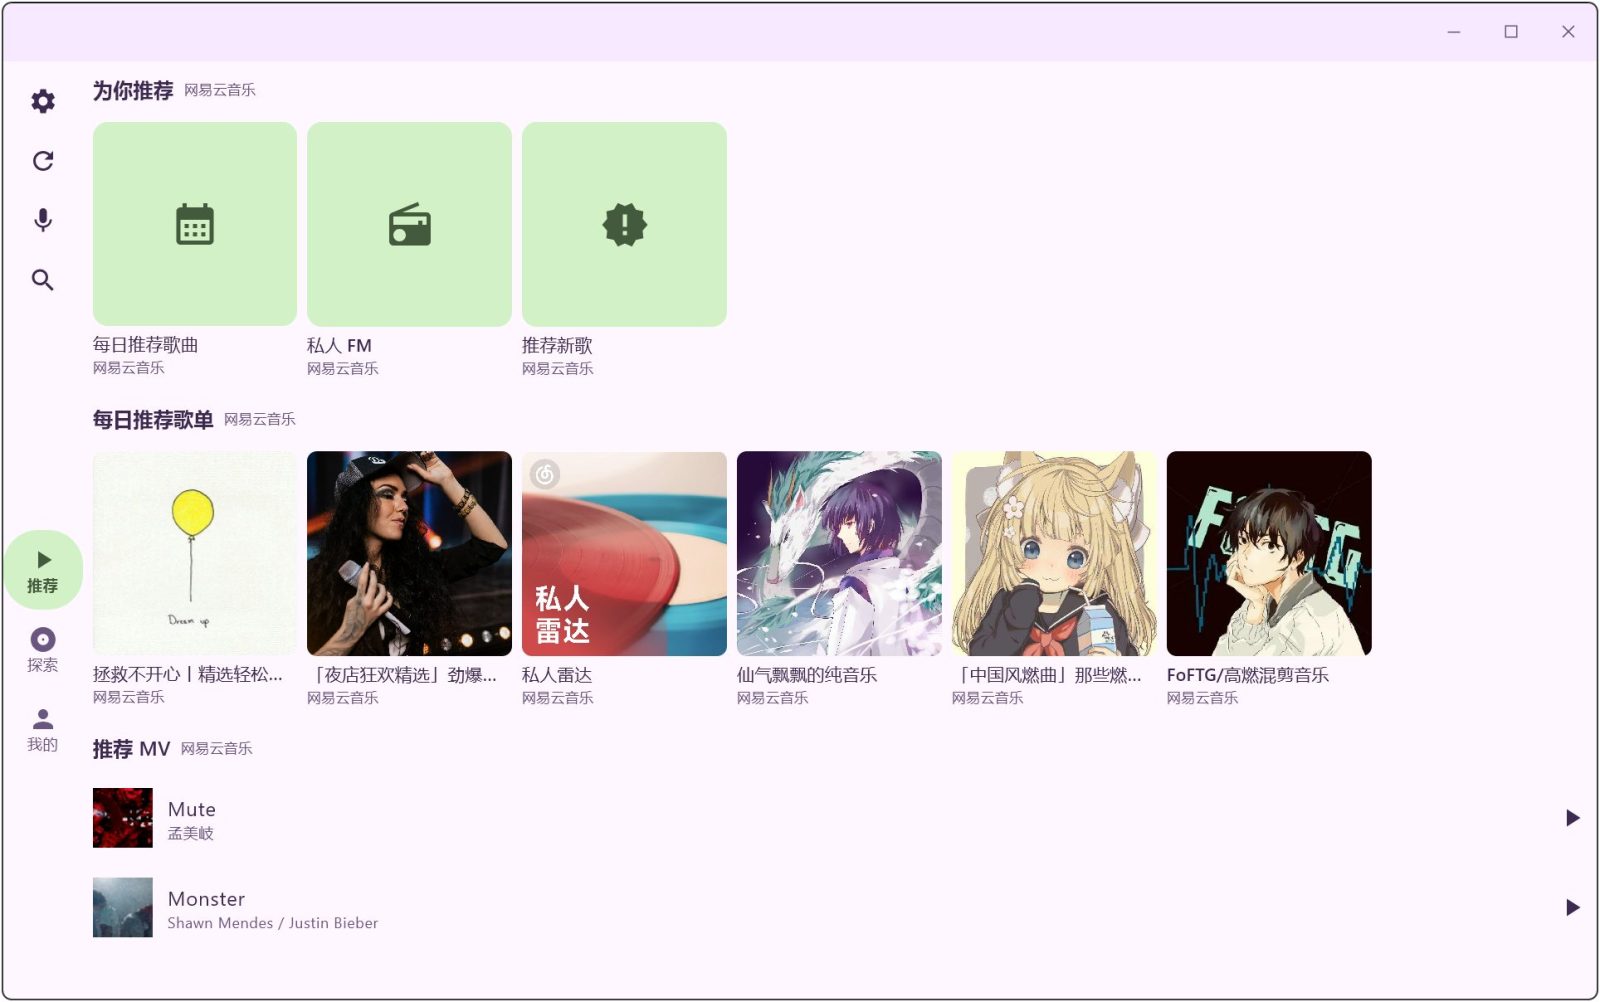The width and height of the screenshot is (1600, 1002).
Task: Open the FoFTG/高燃混剪音乐 playlist cover
Action: tap(1269, 553)
